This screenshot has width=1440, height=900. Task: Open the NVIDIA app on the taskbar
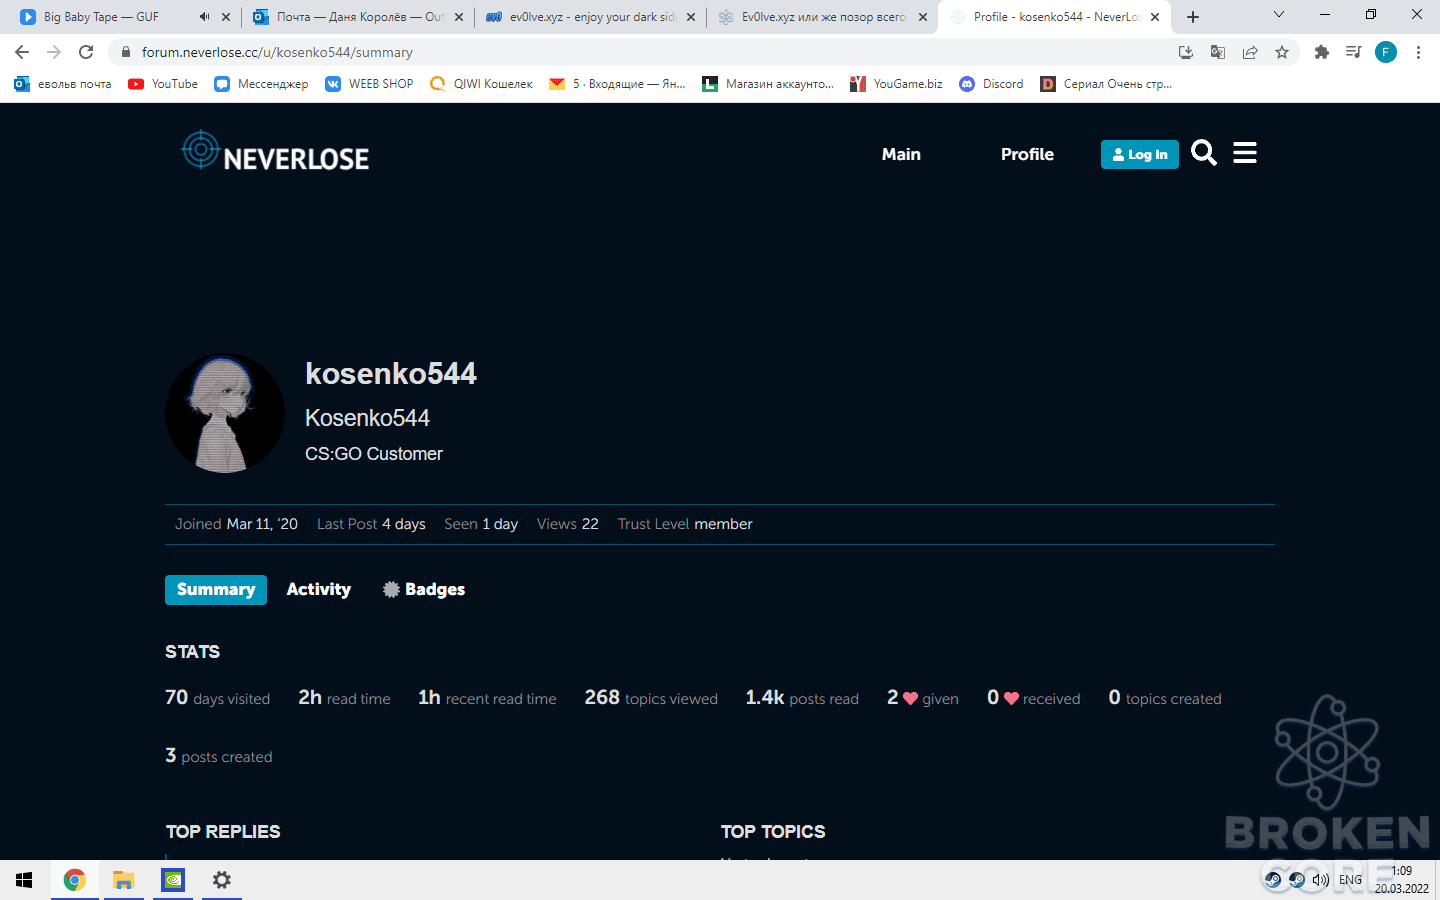click(x=173, y=880)
